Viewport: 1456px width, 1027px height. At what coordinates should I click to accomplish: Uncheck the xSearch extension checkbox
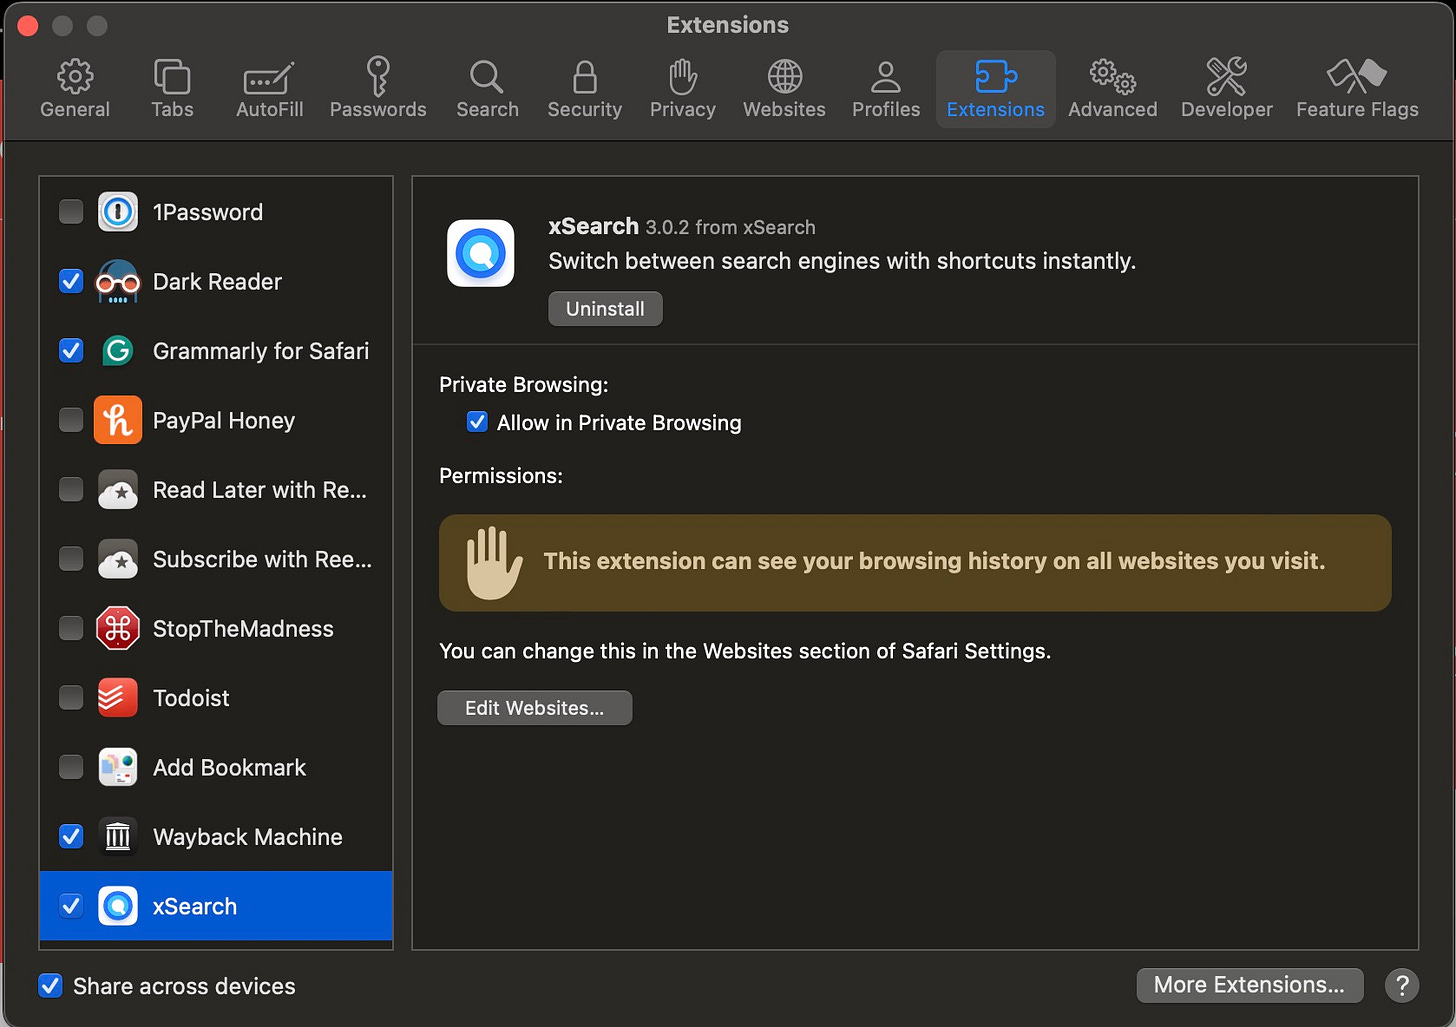click(71, 906)
